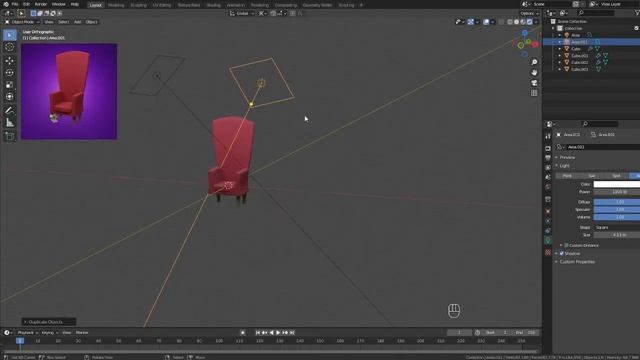The image size is (640, 360).
Task: Switch to rendered viewport shading
Action: click(529, 22)
